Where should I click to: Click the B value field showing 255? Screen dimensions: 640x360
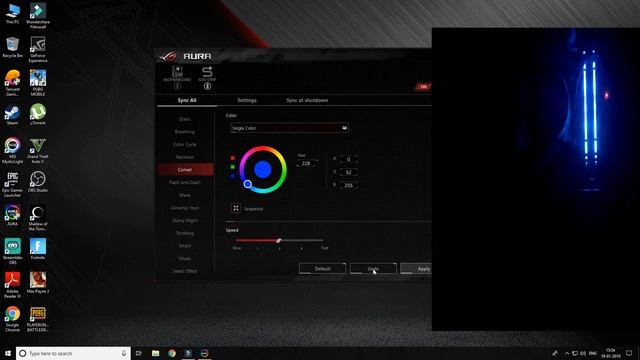pyautogui.click(x=348, y=185)
